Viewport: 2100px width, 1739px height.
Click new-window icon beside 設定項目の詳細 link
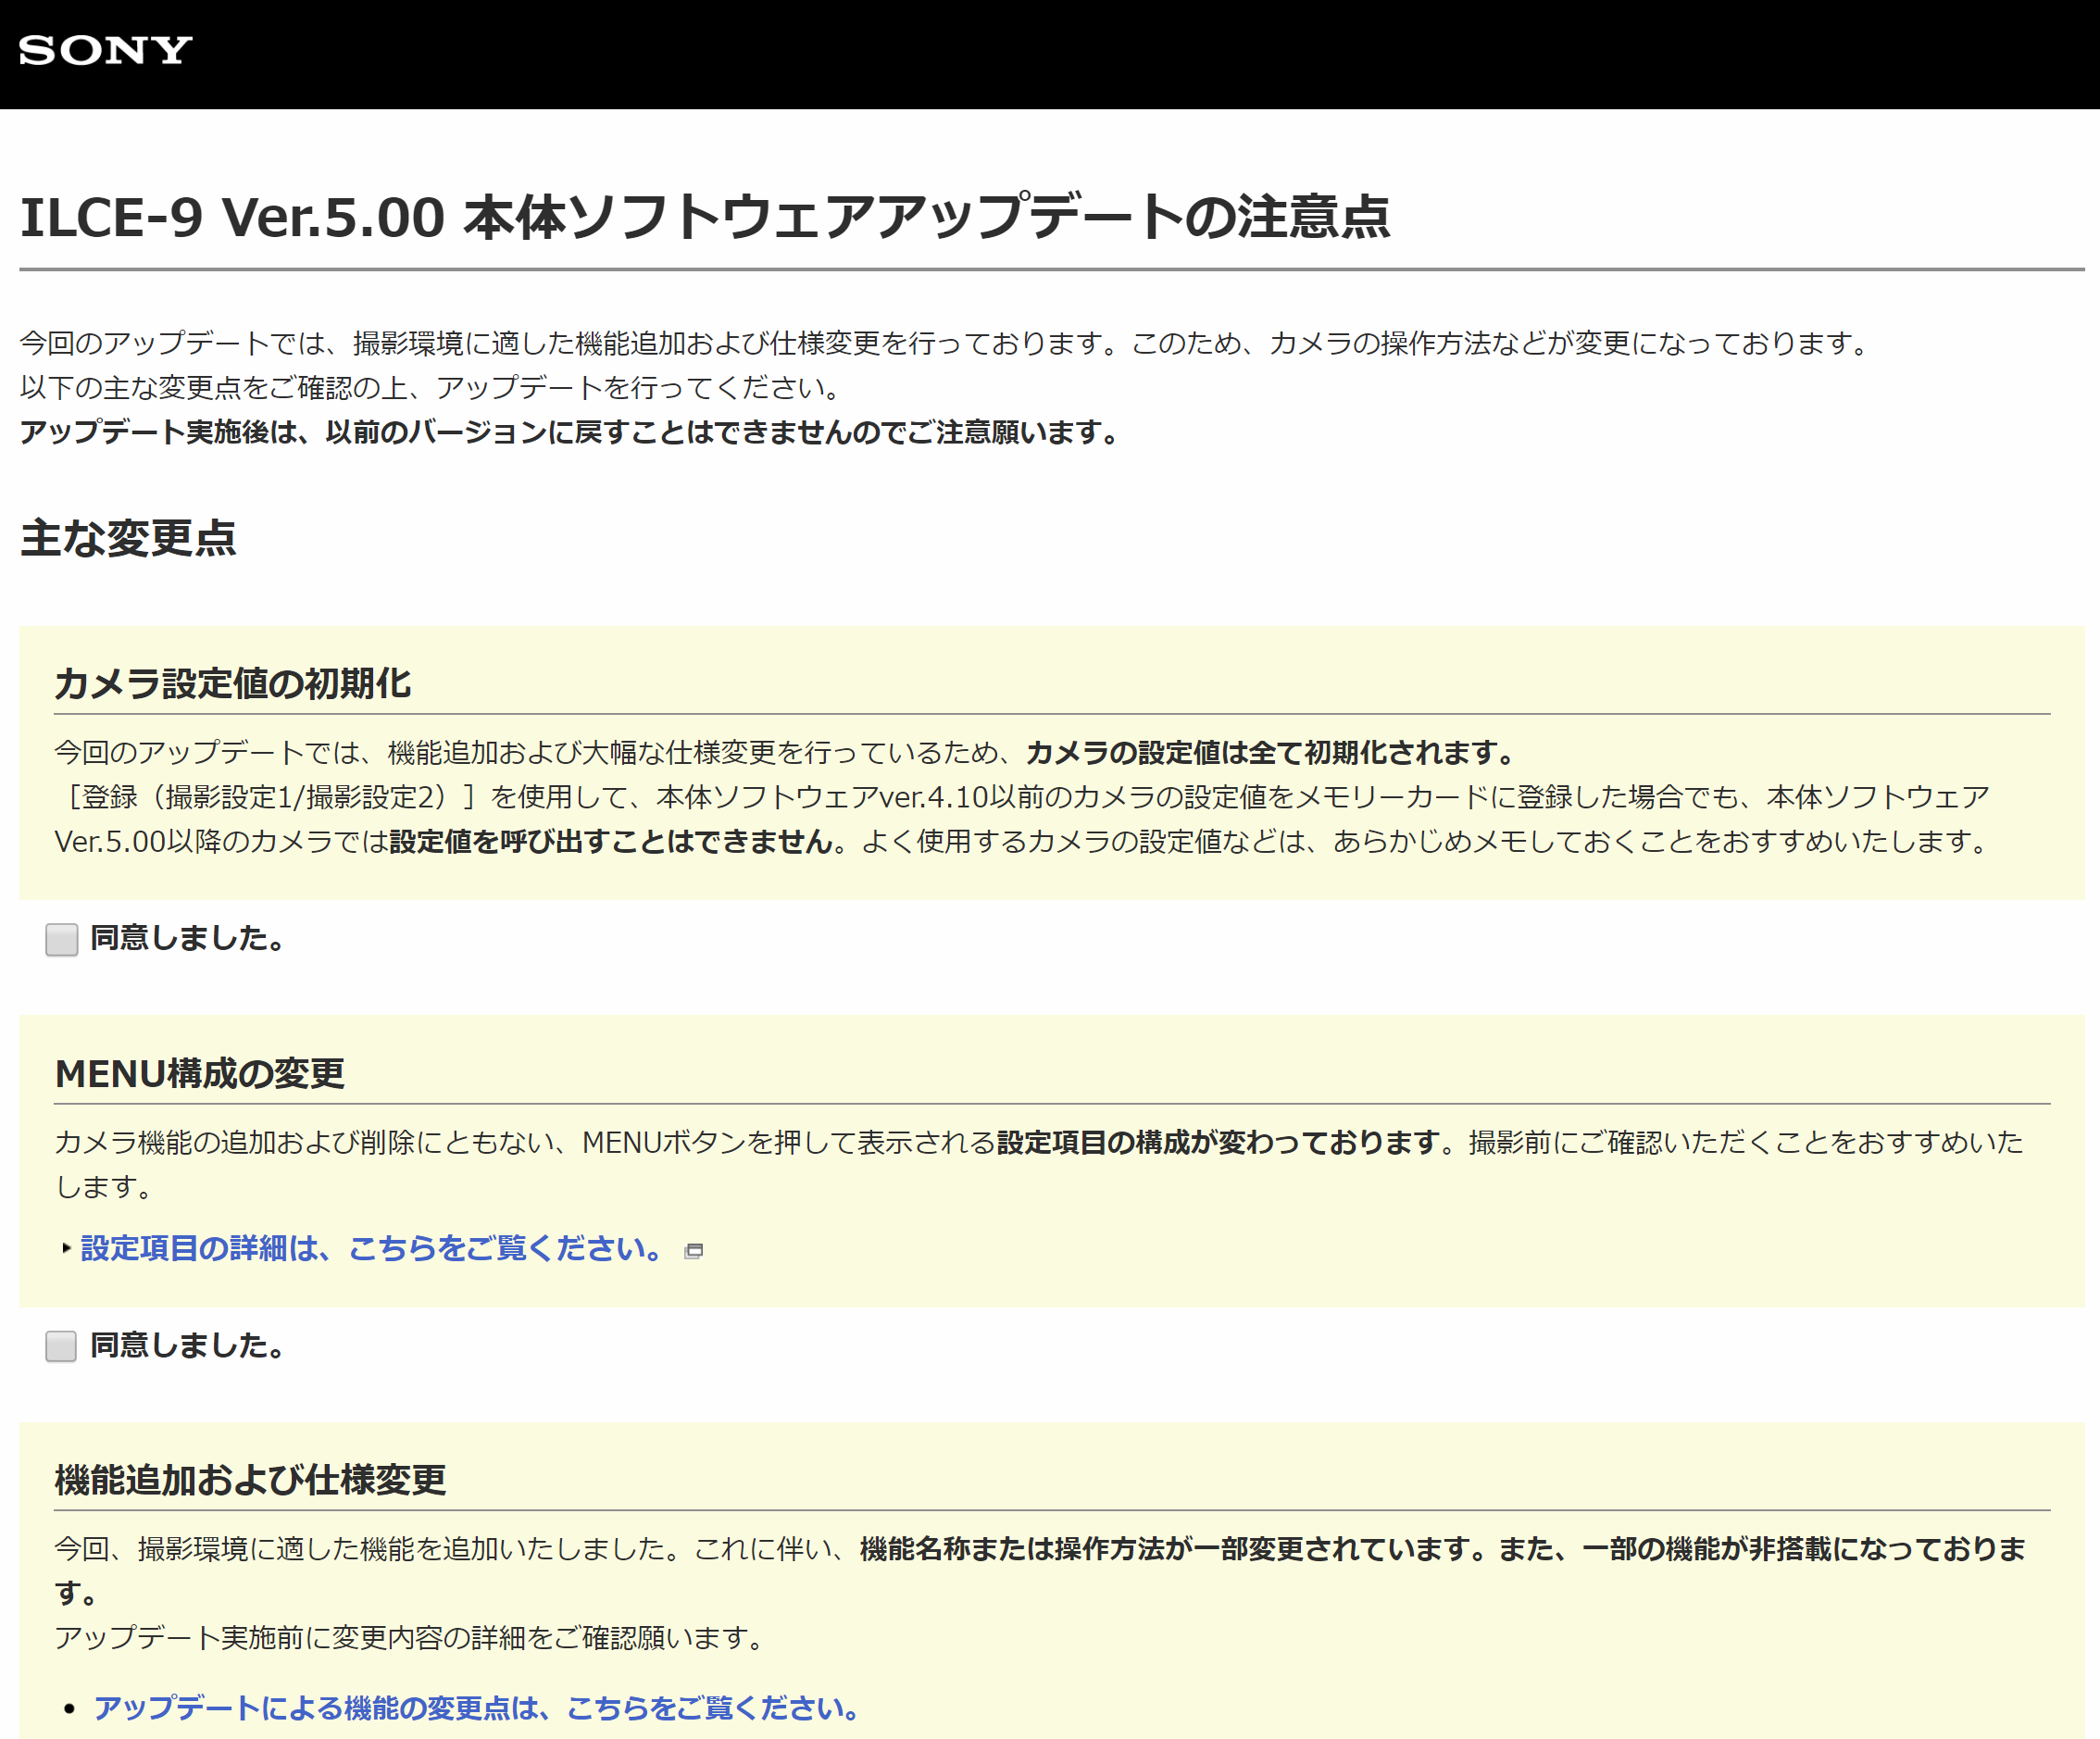pos(694,1250)
